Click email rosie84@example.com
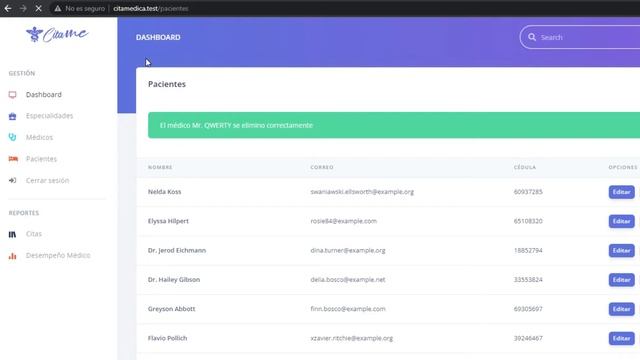The width and height of the screenshot is (640, 360). [x=344, y=221]
